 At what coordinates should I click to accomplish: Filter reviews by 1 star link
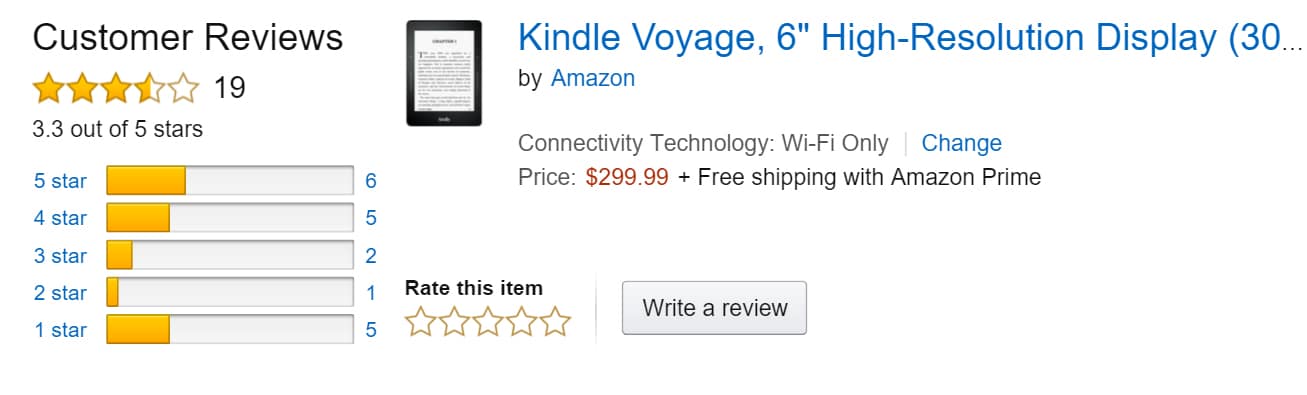pyautogui.click(x=60, y=330)
